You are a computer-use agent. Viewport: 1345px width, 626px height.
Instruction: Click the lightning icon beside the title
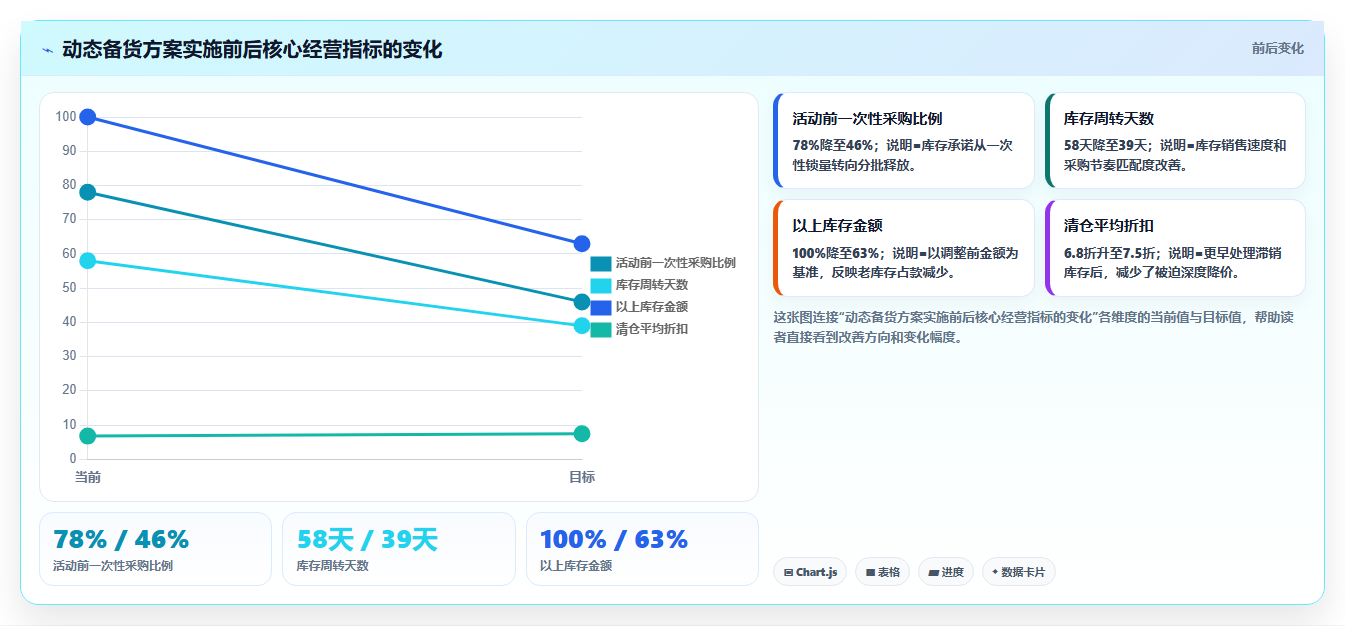click(47, 50)
